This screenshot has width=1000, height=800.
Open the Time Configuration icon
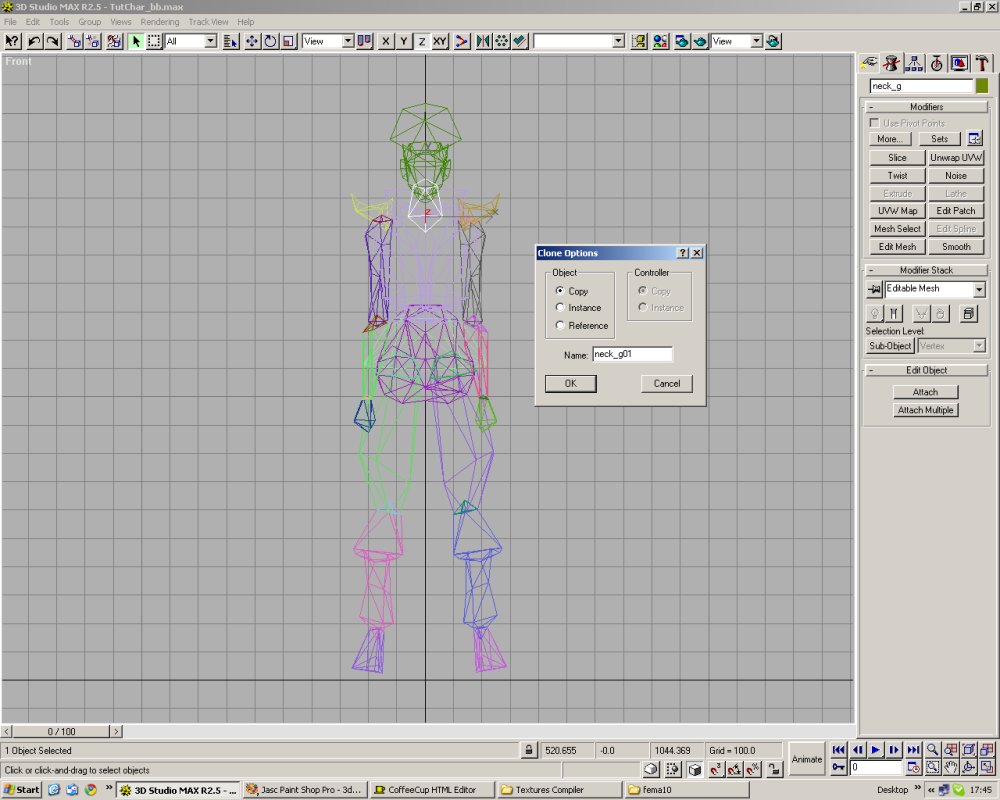[x=914, y=767]
